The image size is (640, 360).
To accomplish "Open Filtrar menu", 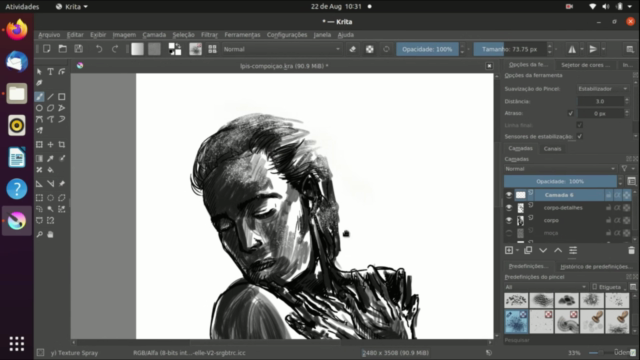I will 209,35.
